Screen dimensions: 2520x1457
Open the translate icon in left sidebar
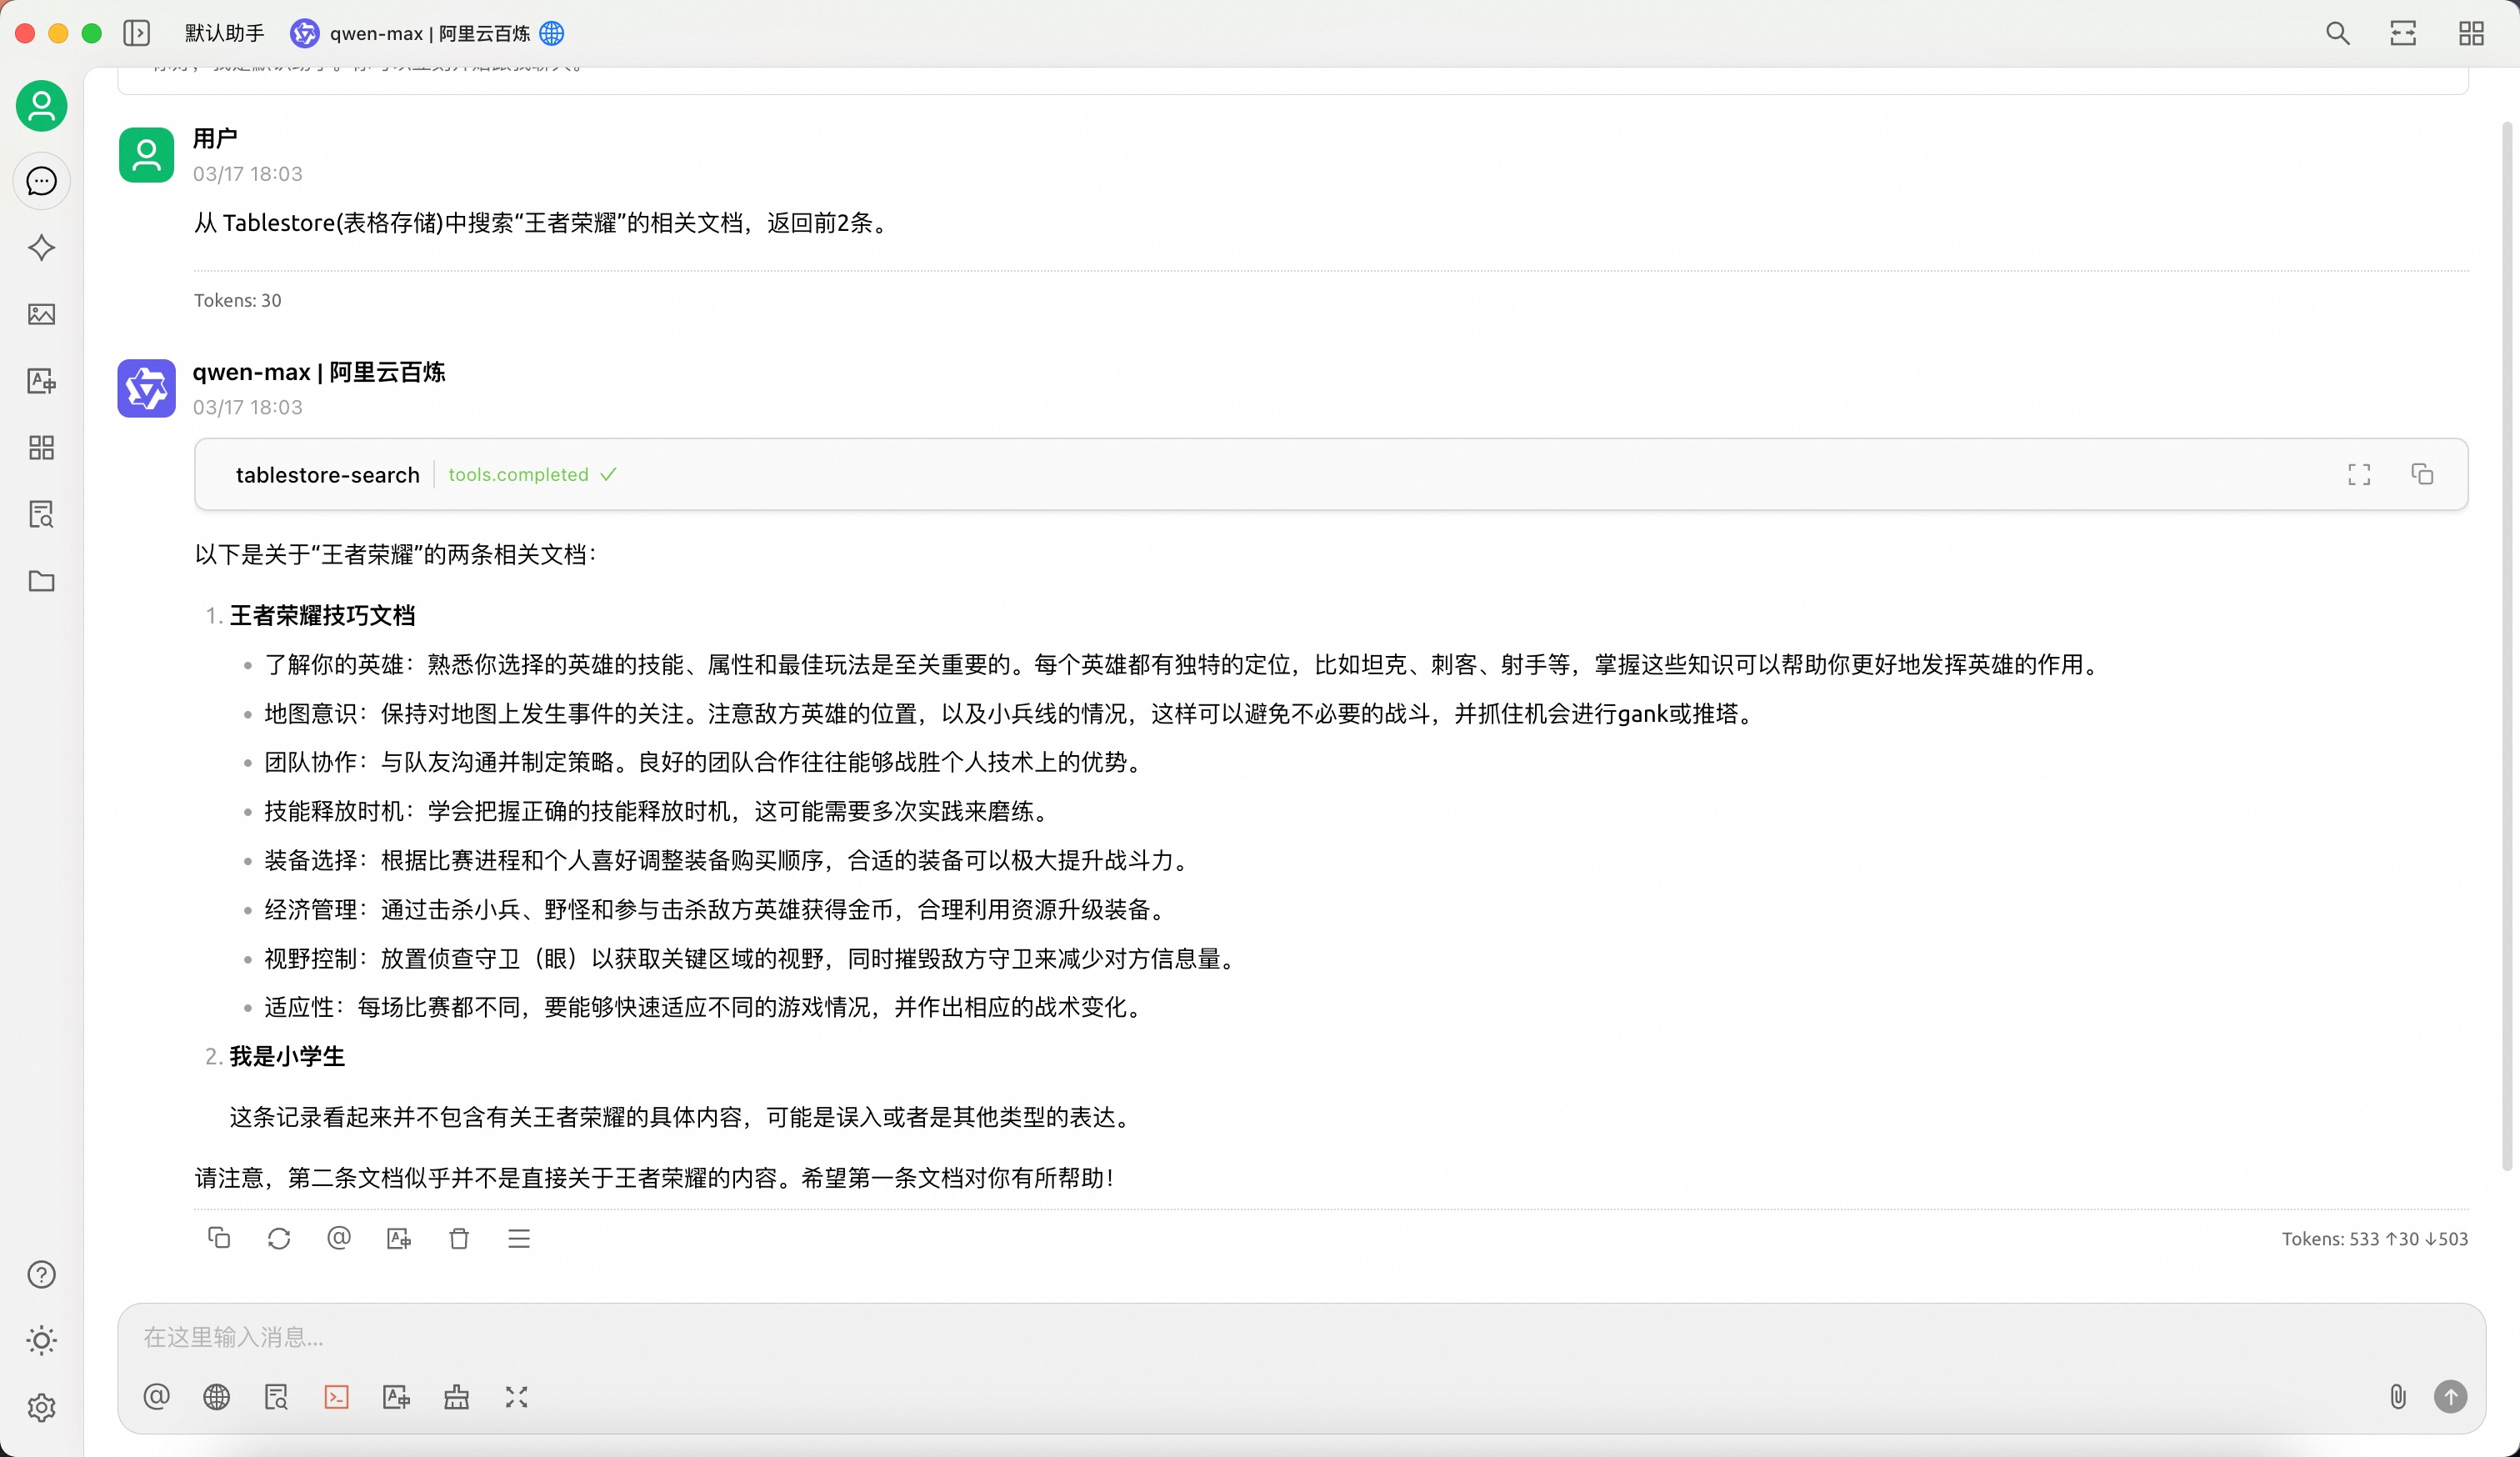tap(41, 381)
